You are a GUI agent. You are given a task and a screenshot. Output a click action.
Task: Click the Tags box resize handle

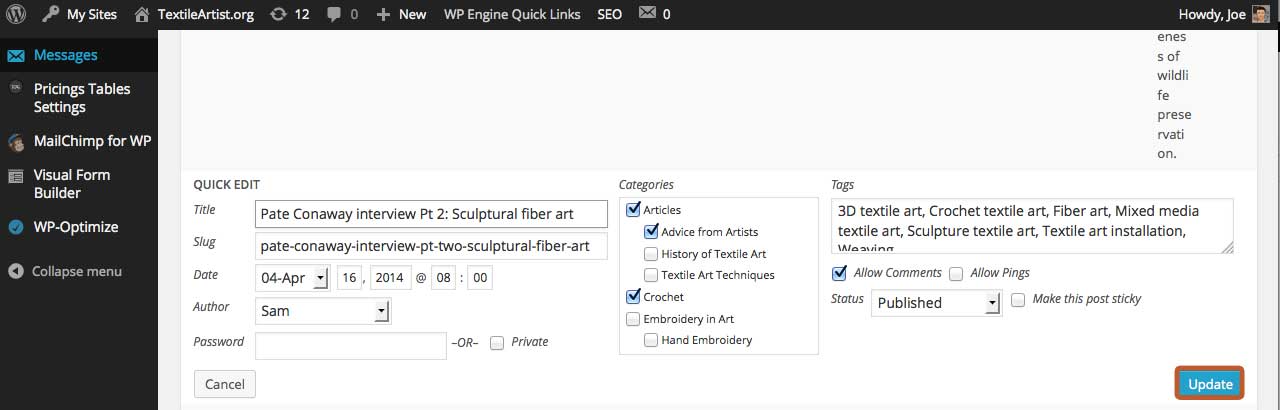tap(1227, 247)
